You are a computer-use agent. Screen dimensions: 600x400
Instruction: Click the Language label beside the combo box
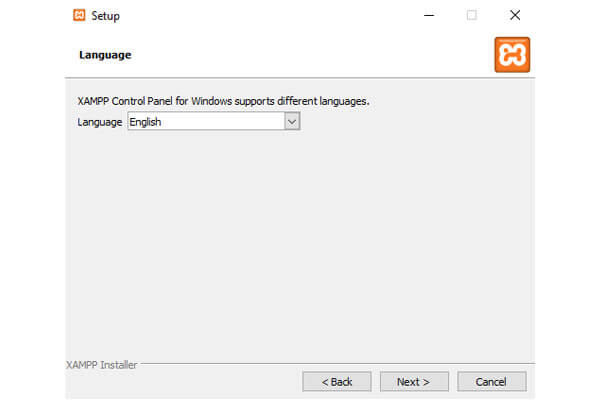pos(99,122)
